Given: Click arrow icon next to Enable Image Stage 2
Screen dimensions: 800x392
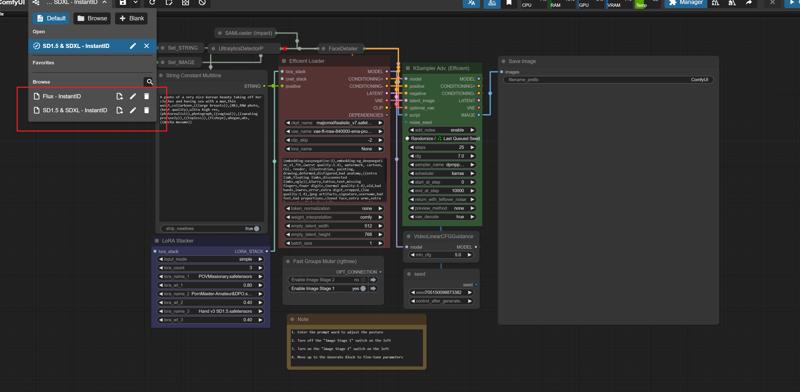Looking at the screenshot, I should click(373, 280).
